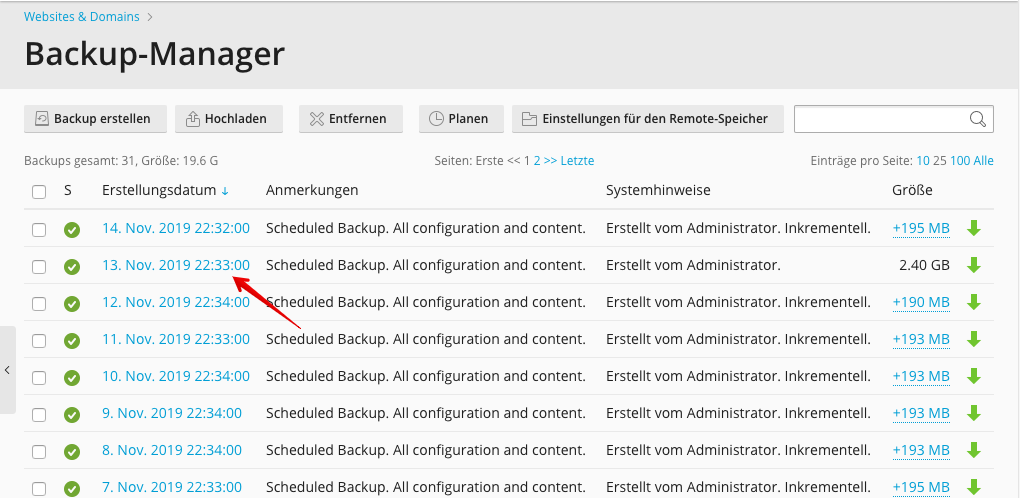Open the 13. Nov. 2019 22:33:00 backup
1020x498 pixels.
coord(176,265)
